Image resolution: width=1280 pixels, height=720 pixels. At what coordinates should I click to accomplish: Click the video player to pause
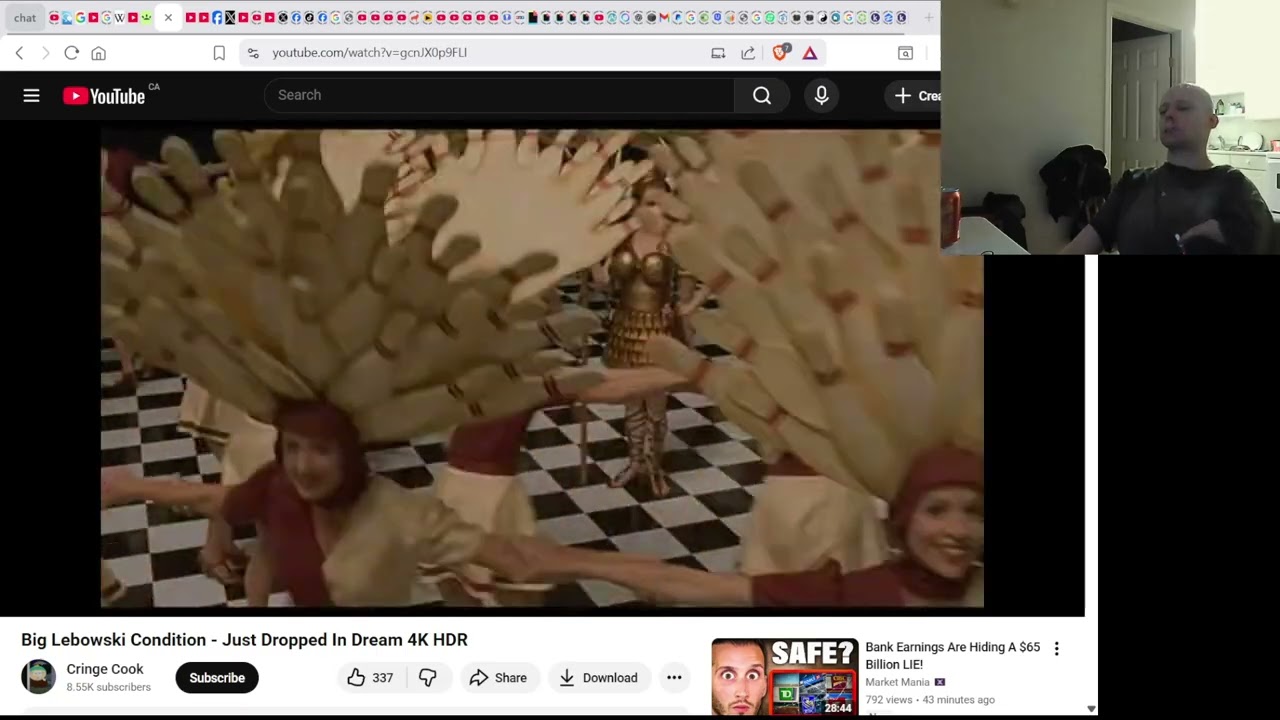coord(542,368)
